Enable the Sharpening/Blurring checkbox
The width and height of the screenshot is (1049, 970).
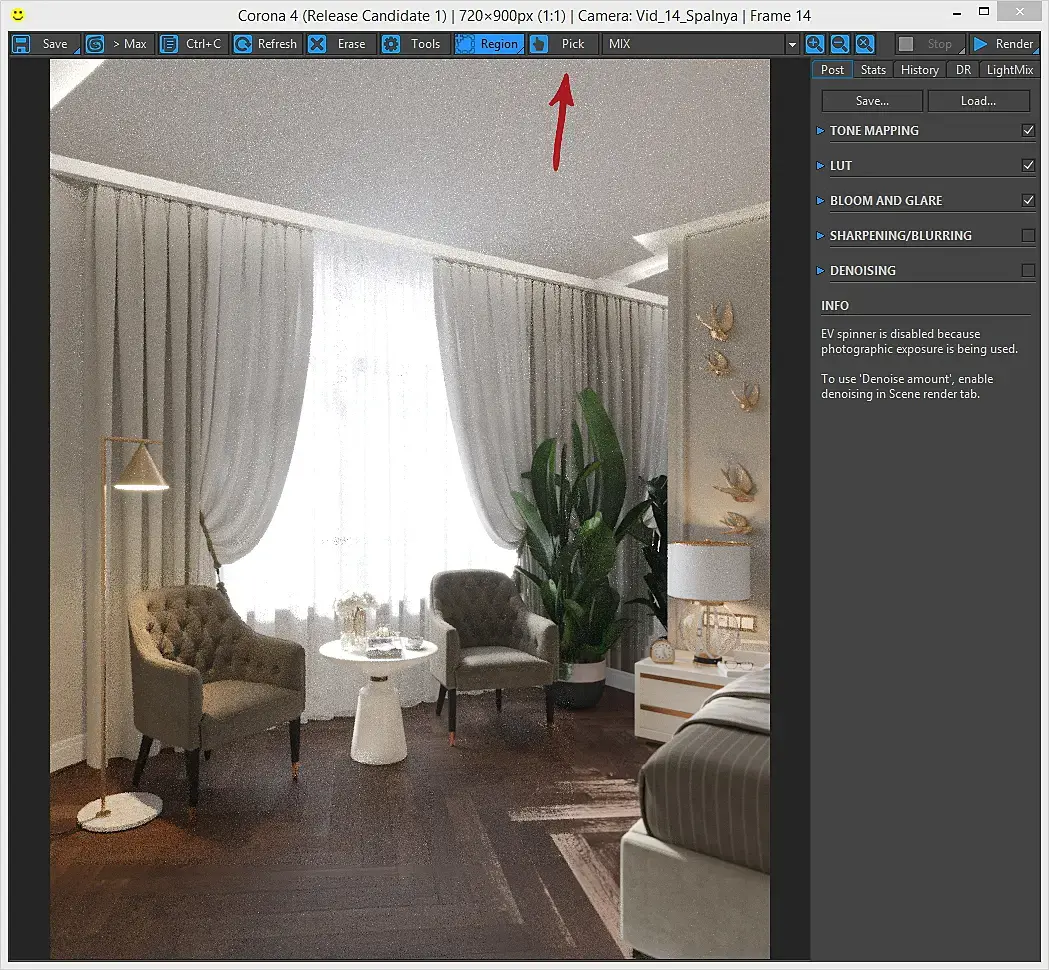(1028, 235)
